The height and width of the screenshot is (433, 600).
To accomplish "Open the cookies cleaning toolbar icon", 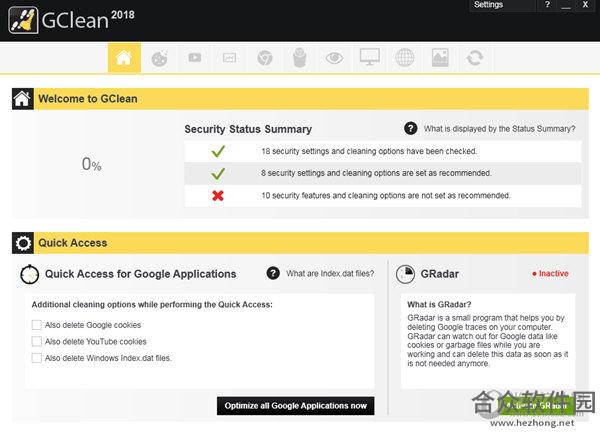I will pyautogui.click(x=159, y=58).
